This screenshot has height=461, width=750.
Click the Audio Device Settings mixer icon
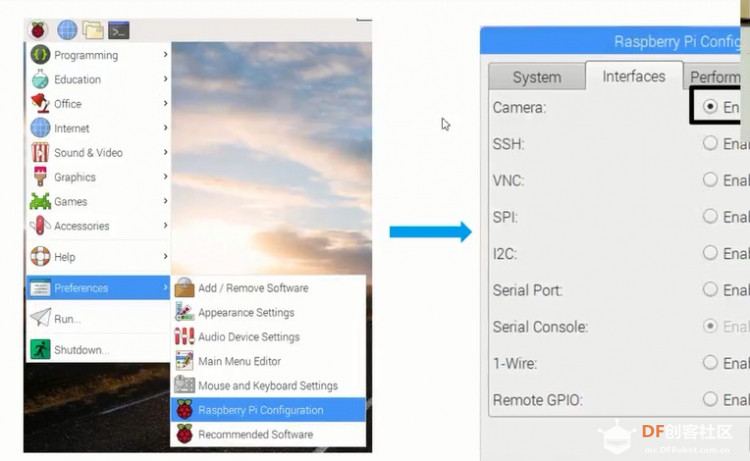click(x=185, y=336)
